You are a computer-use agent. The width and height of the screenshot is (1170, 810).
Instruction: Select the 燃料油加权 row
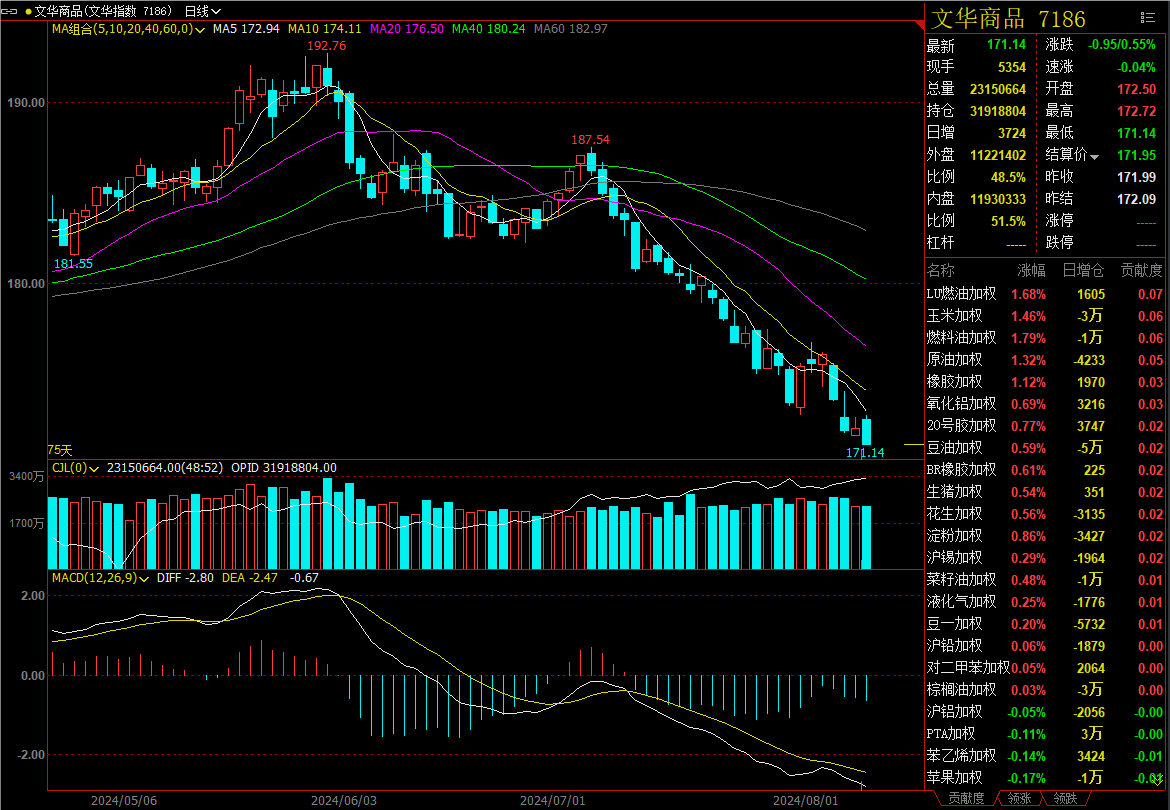[1045, 338]
